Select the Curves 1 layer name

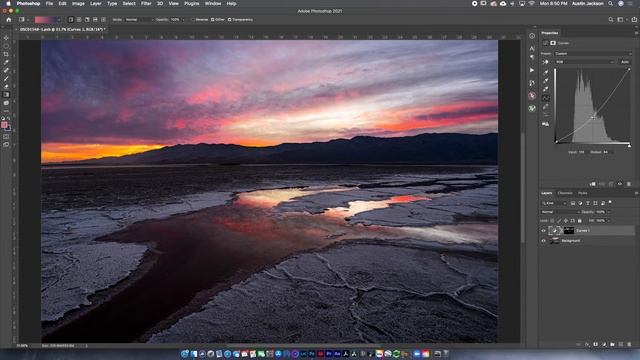point(583,231)
